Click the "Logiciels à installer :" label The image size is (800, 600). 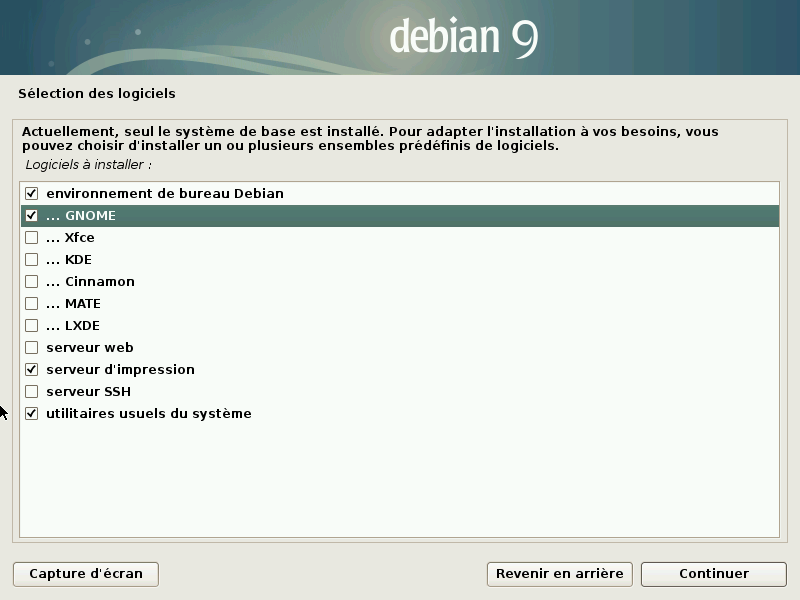tap(88, 164)
